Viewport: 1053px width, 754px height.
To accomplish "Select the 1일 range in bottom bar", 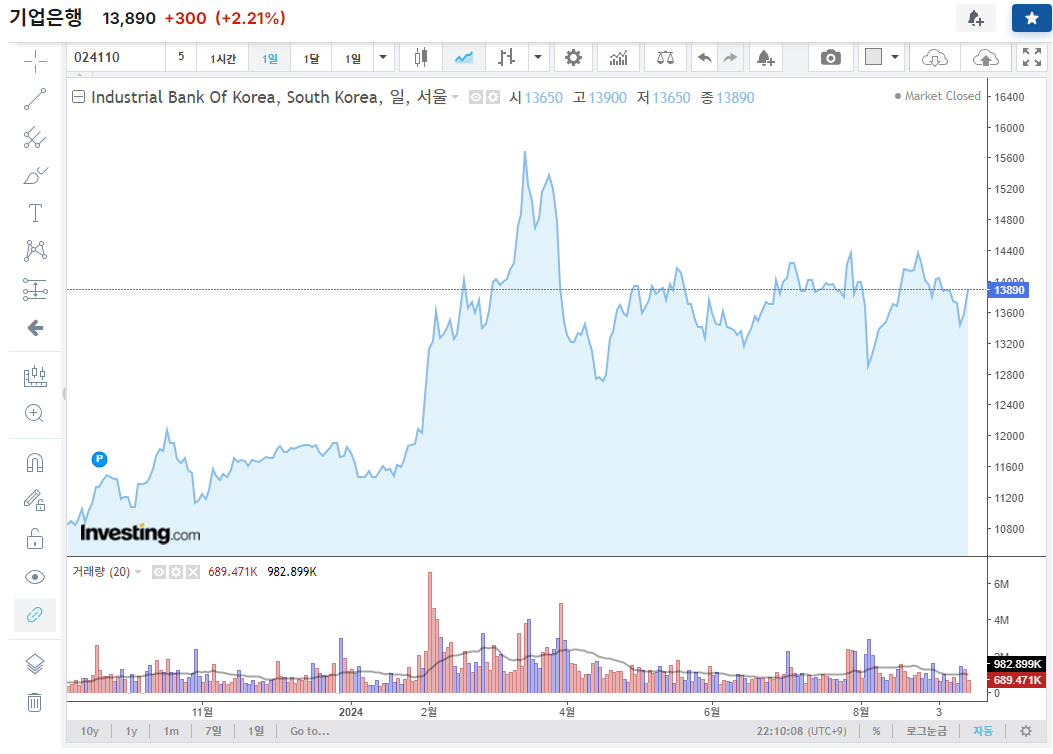I will (x=256, y=731).
